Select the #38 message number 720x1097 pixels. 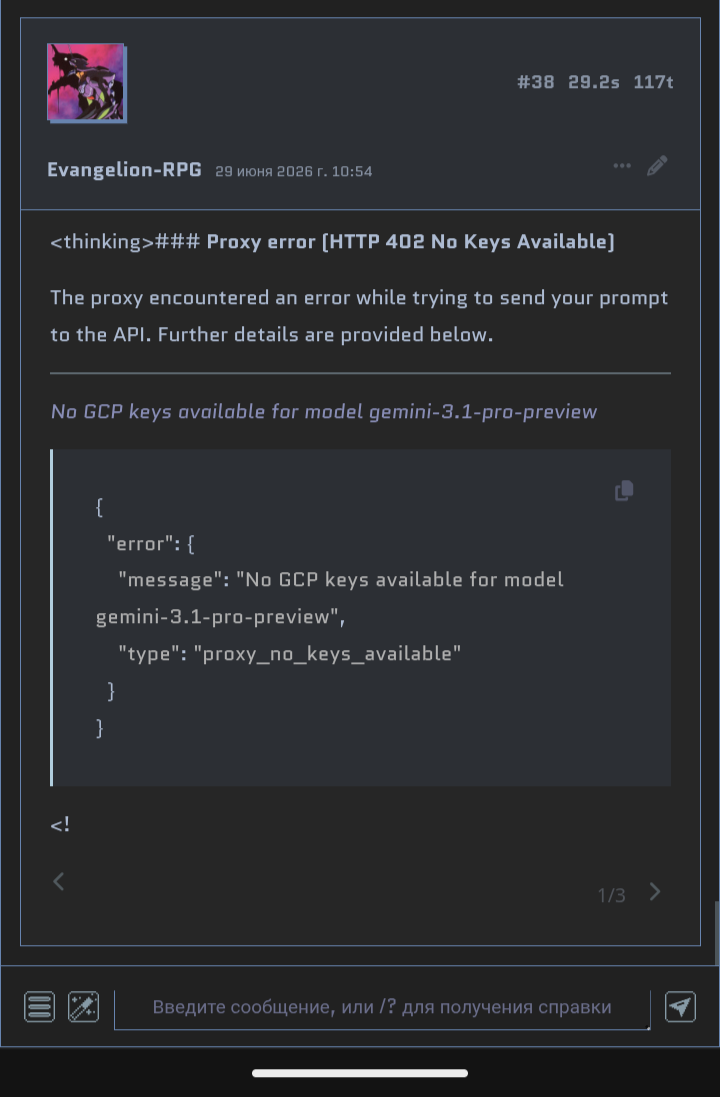coord(536,83)
